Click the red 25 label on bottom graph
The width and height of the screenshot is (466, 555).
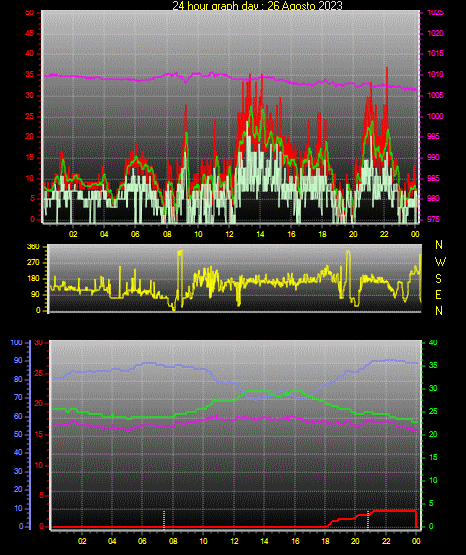pyautogui.click(x=39, y=373)
